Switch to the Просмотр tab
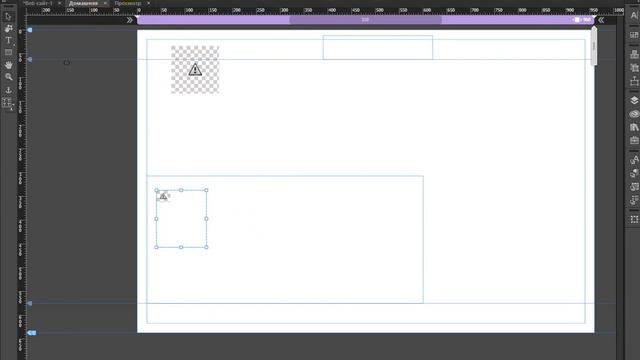This screenshot has height=360, width=640. tap(128, 3)
